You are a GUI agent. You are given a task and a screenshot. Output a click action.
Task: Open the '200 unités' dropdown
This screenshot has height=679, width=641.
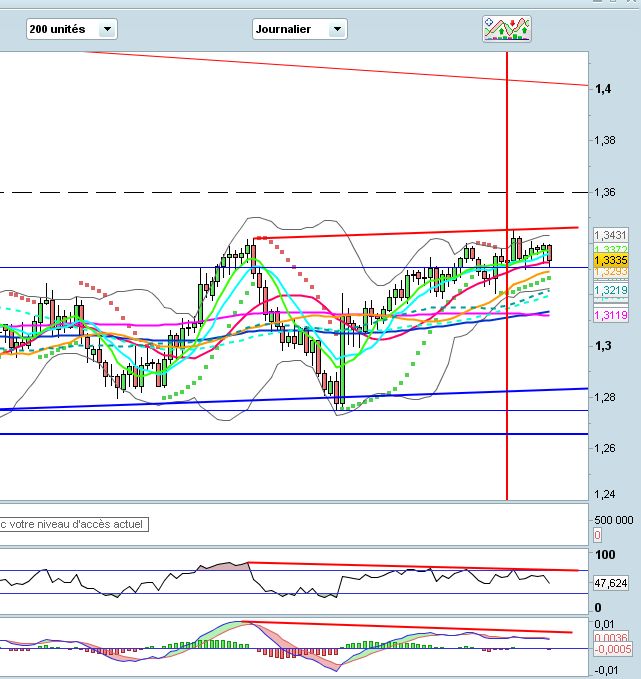71,29
